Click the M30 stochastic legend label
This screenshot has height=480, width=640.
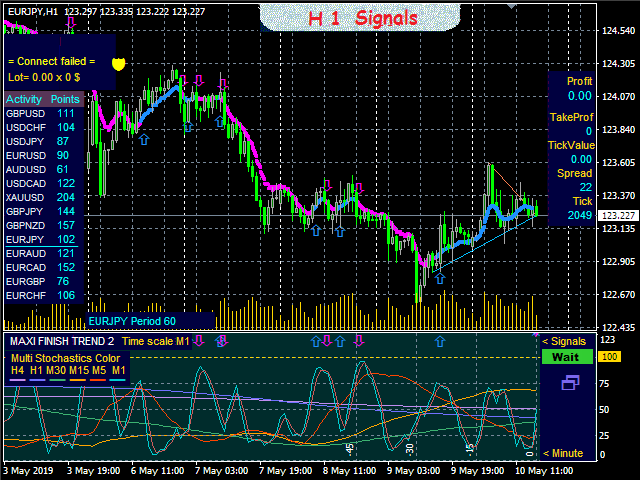tap(56, 370)
